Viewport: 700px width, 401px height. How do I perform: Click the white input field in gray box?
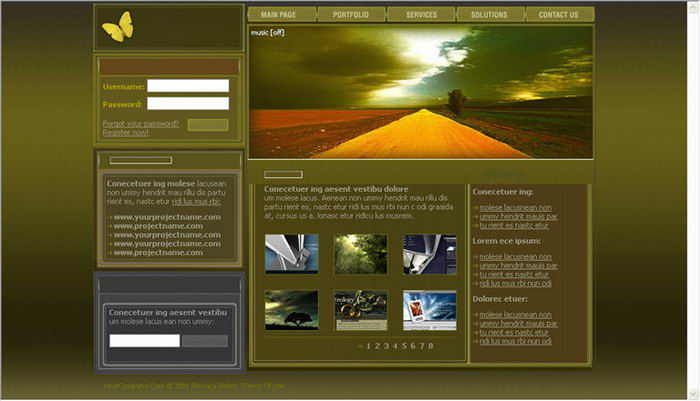click(x=144, y=340)
